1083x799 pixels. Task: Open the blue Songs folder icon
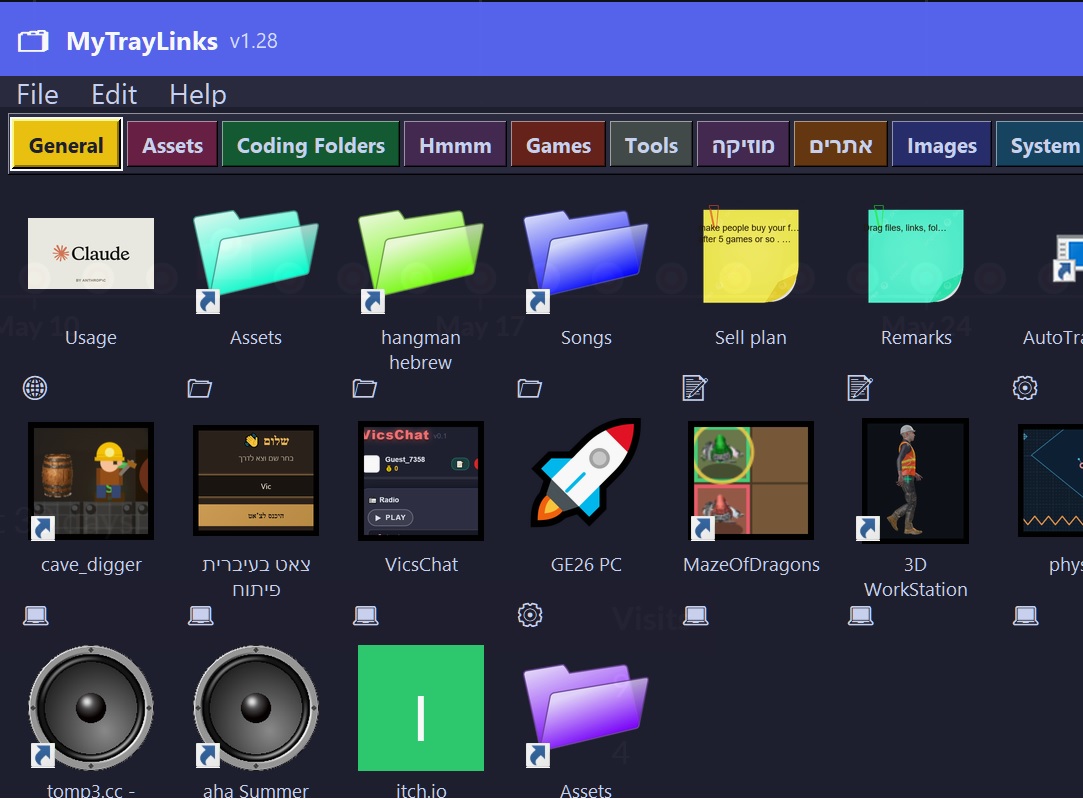point(586,260)
